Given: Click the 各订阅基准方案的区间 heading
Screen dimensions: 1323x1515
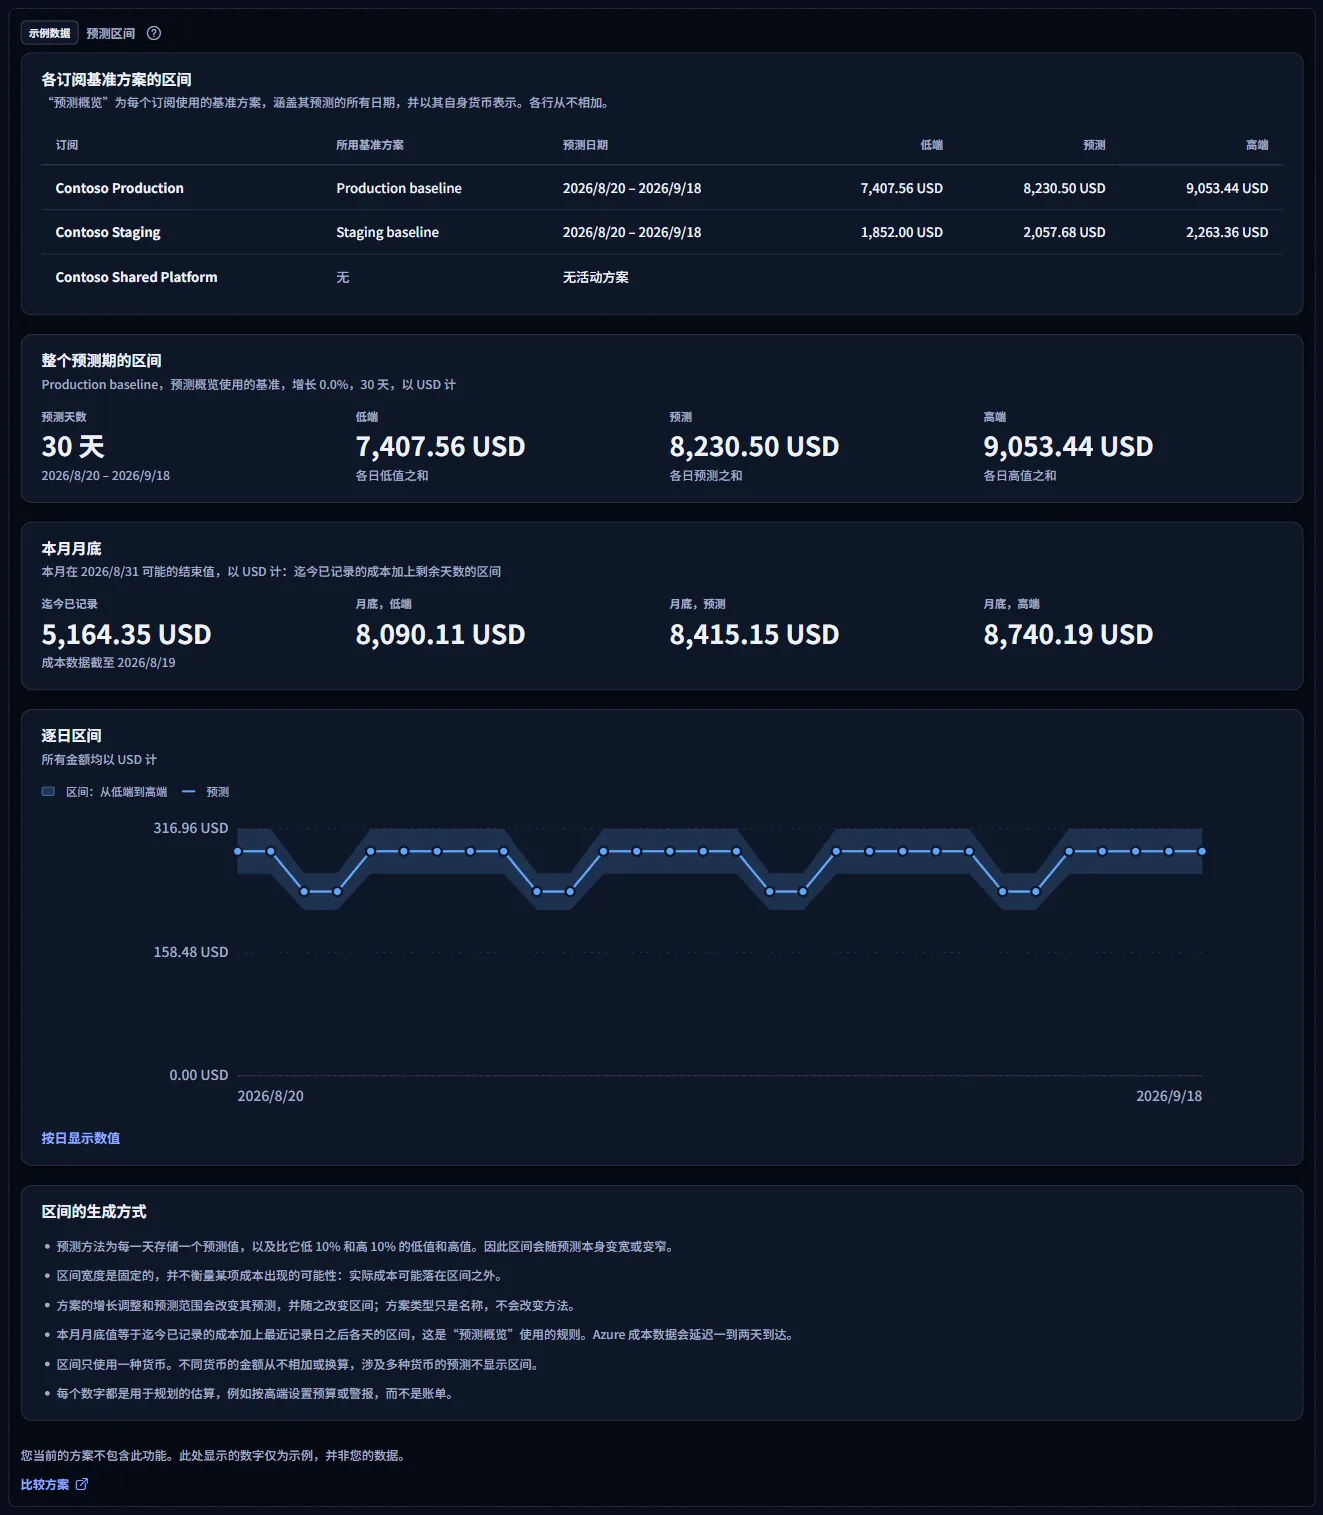Looking at the screenshot, I should coord(116,79).
